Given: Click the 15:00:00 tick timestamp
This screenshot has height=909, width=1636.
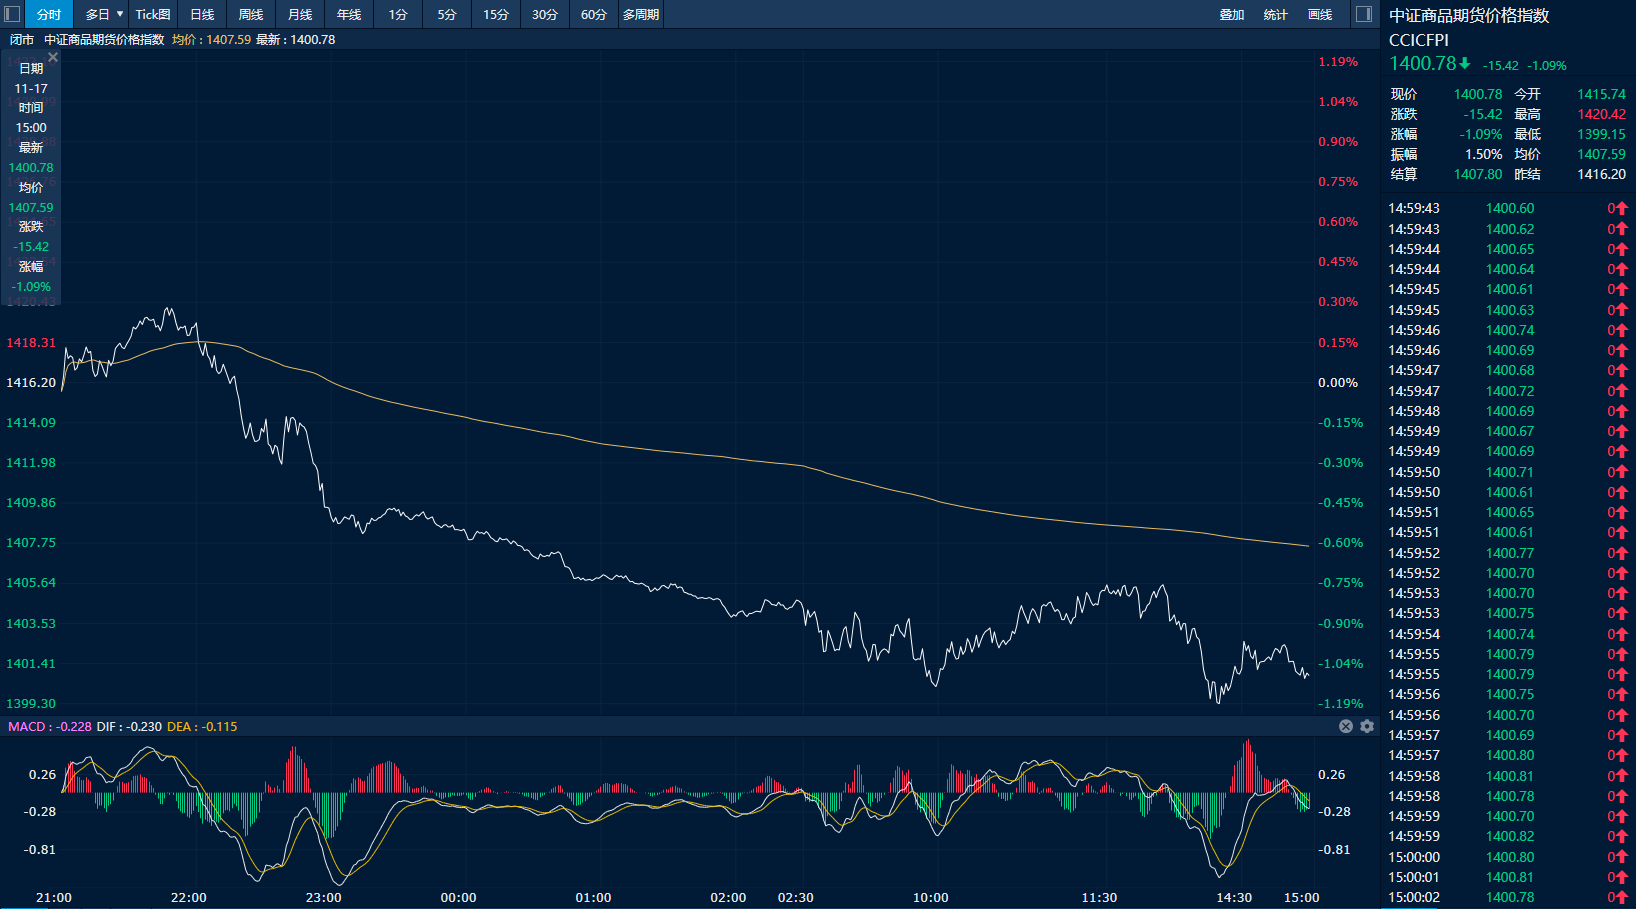Looking at the screenshot, I should [1414, 857].
